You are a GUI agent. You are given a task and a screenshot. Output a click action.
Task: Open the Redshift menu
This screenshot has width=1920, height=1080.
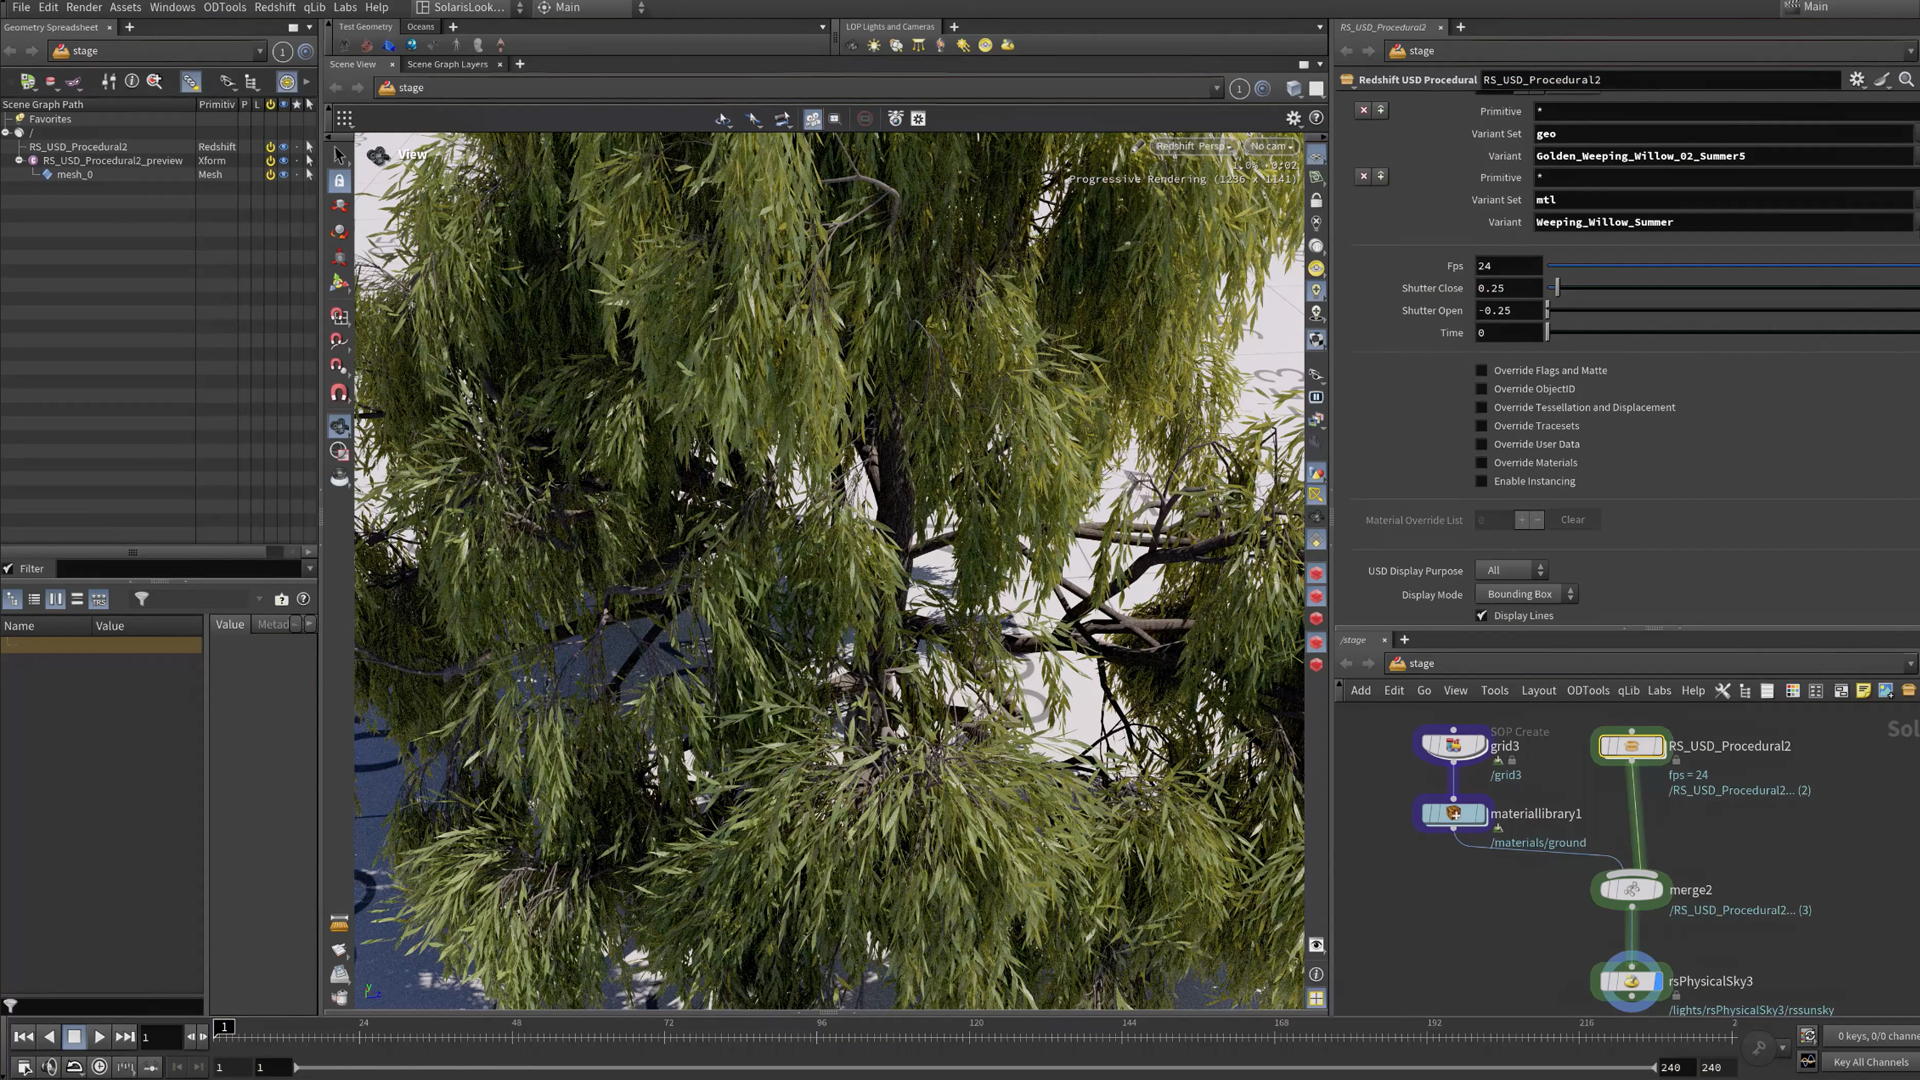coord(274,7)
